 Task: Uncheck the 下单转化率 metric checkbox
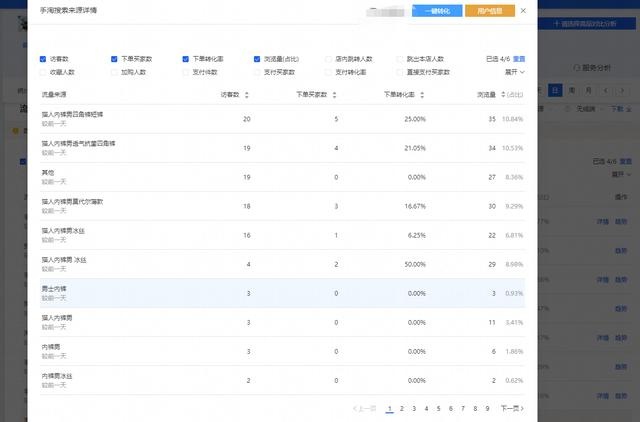(x=186, y=59)
